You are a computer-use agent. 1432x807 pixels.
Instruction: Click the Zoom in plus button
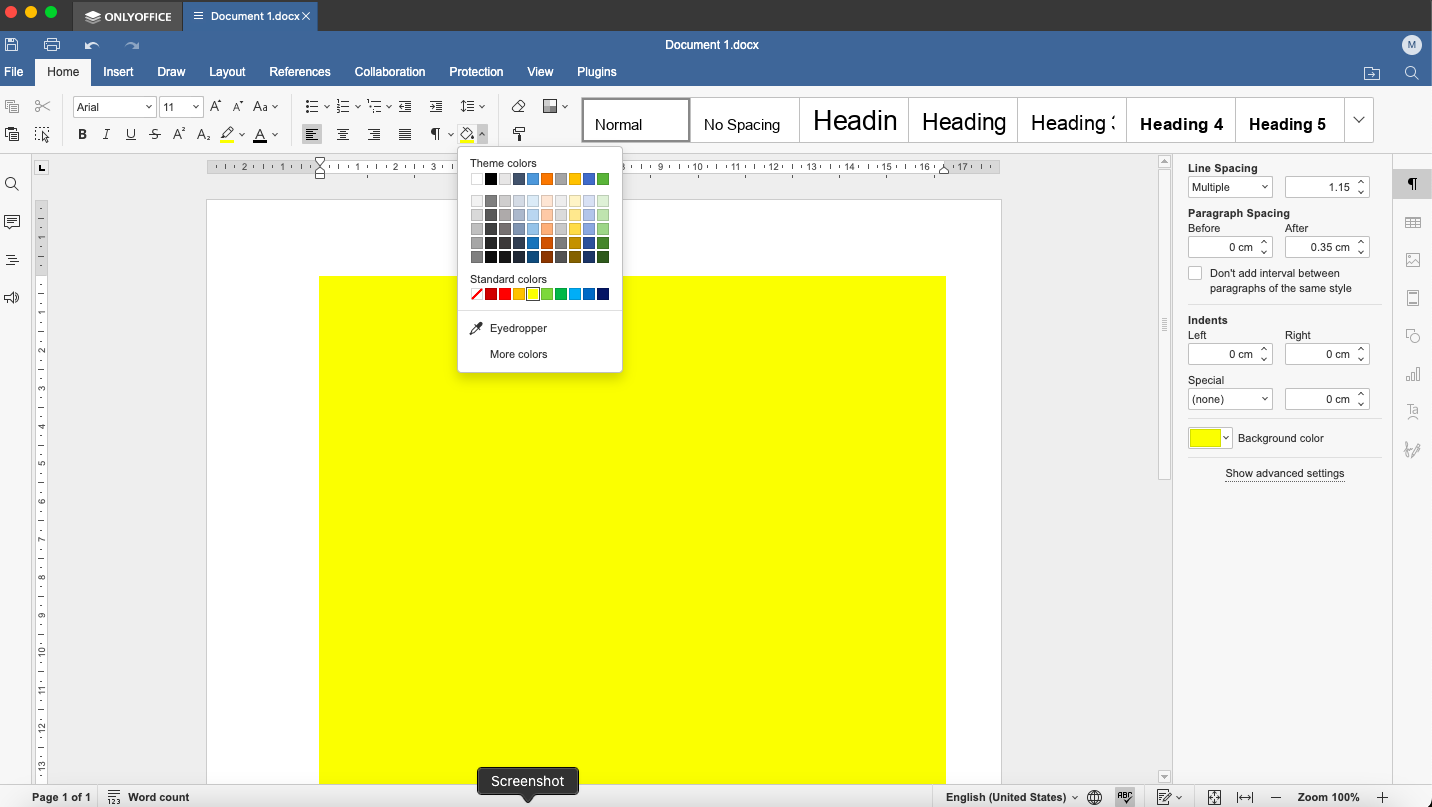point(1383,797)
